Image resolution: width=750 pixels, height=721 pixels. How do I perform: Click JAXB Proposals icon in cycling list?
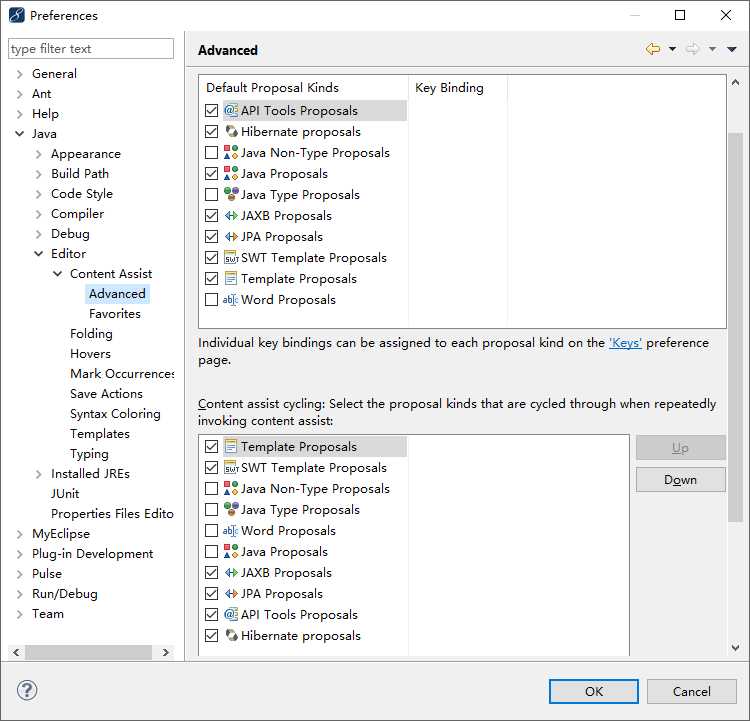(x=231, y=573)
